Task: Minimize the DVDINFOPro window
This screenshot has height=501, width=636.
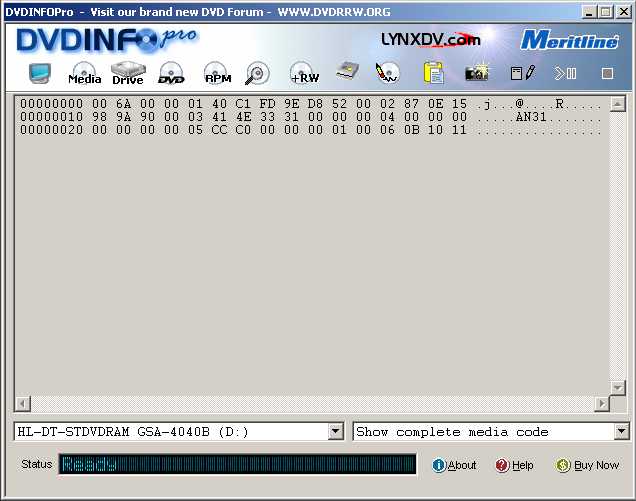Action: [589, 12]
